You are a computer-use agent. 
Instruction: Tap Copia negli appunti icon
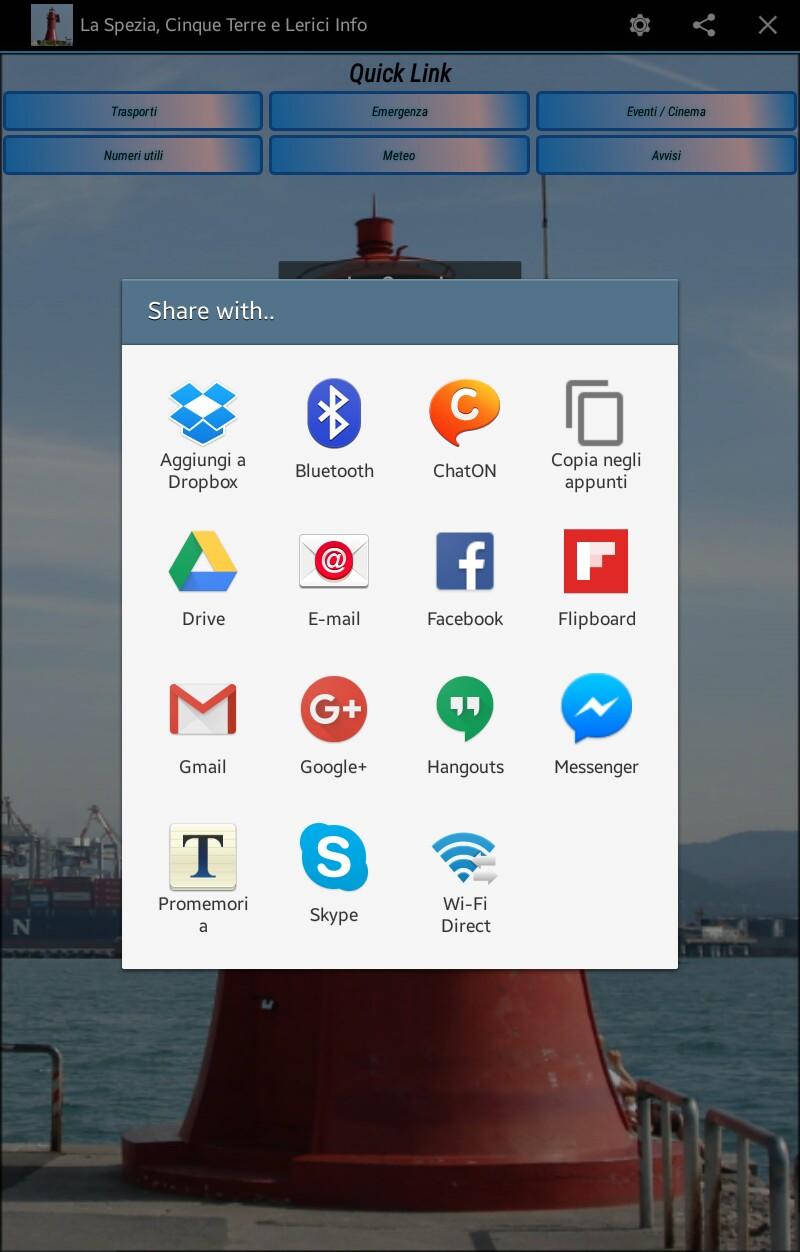(x=595, y=413)
